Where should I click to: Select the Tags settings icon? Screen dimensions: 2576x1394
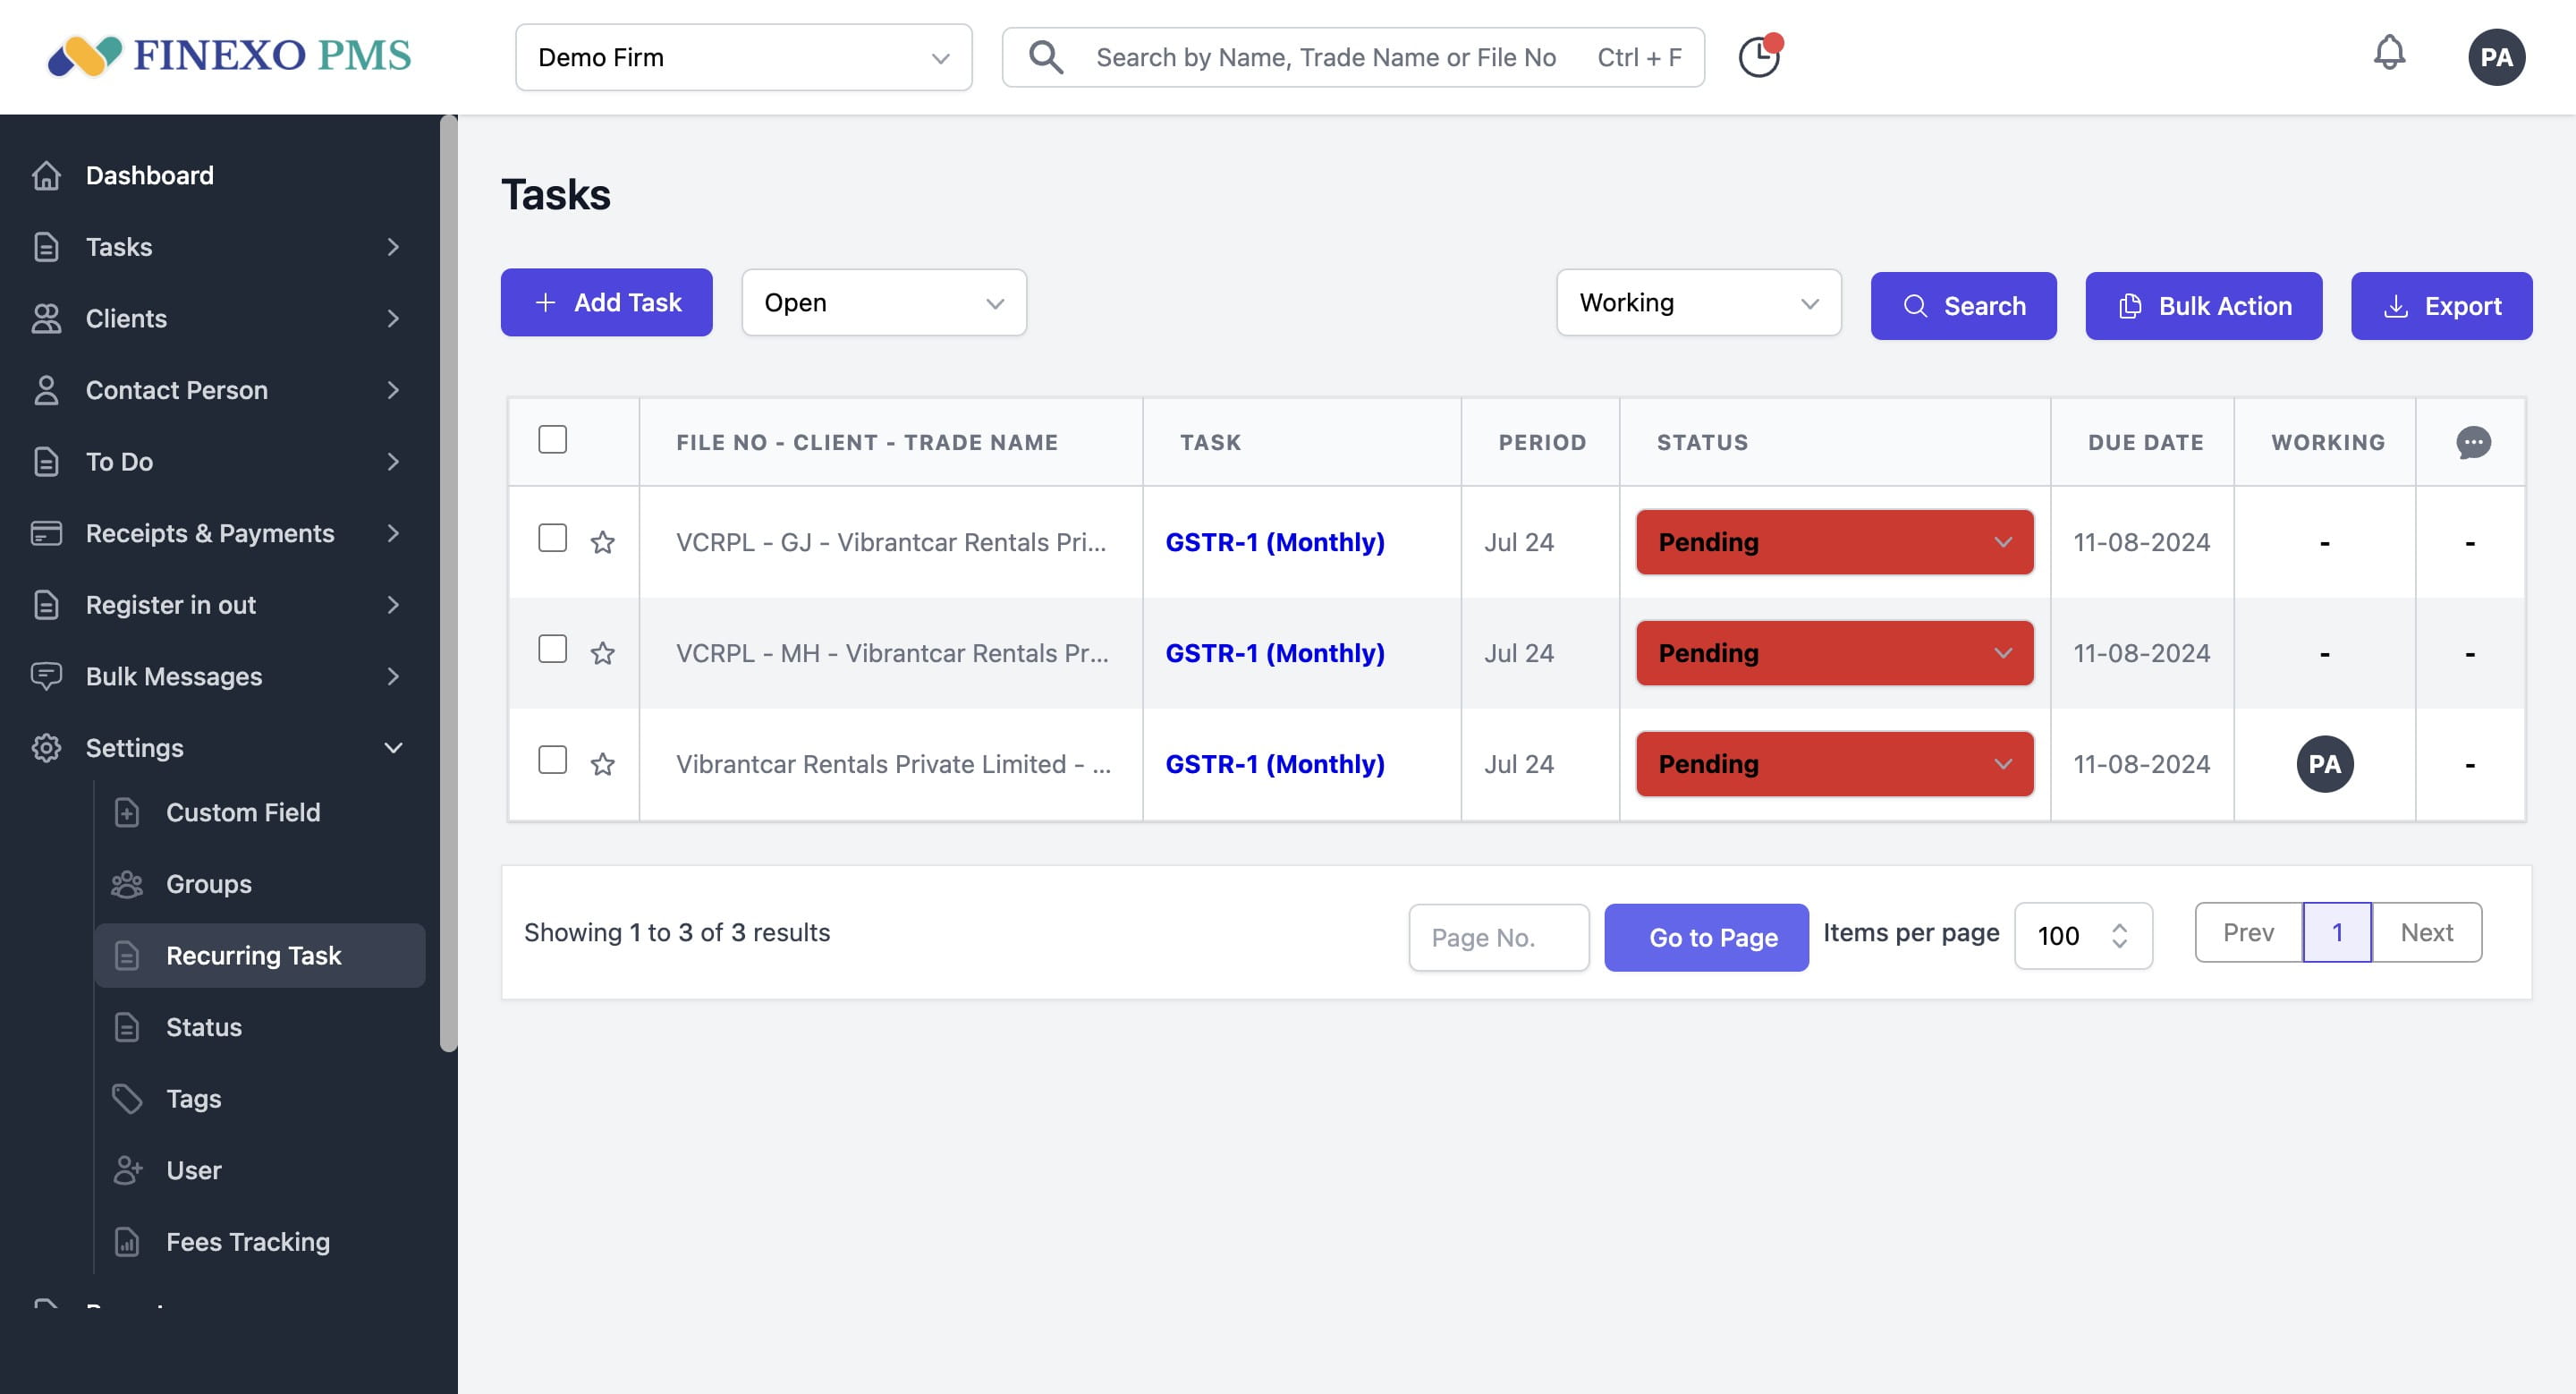(127, 1098)
